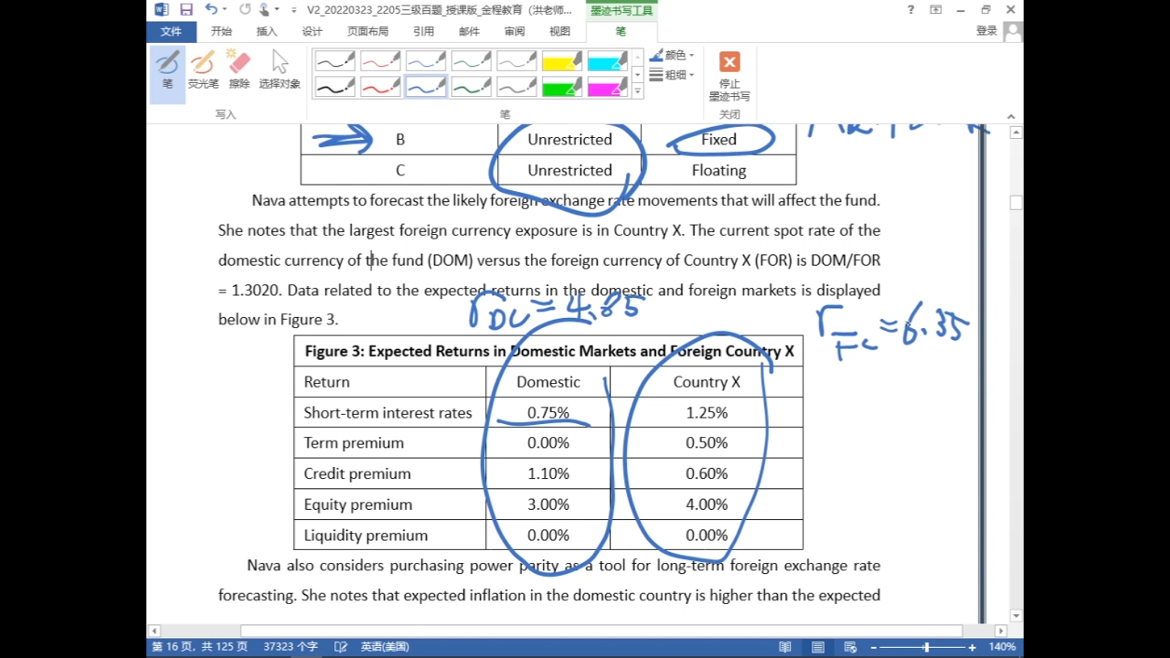The height and width of the screenshot is (658, 1170).
Task: Select the 笔 (Pen) tool
Action: tap(167, 73)
